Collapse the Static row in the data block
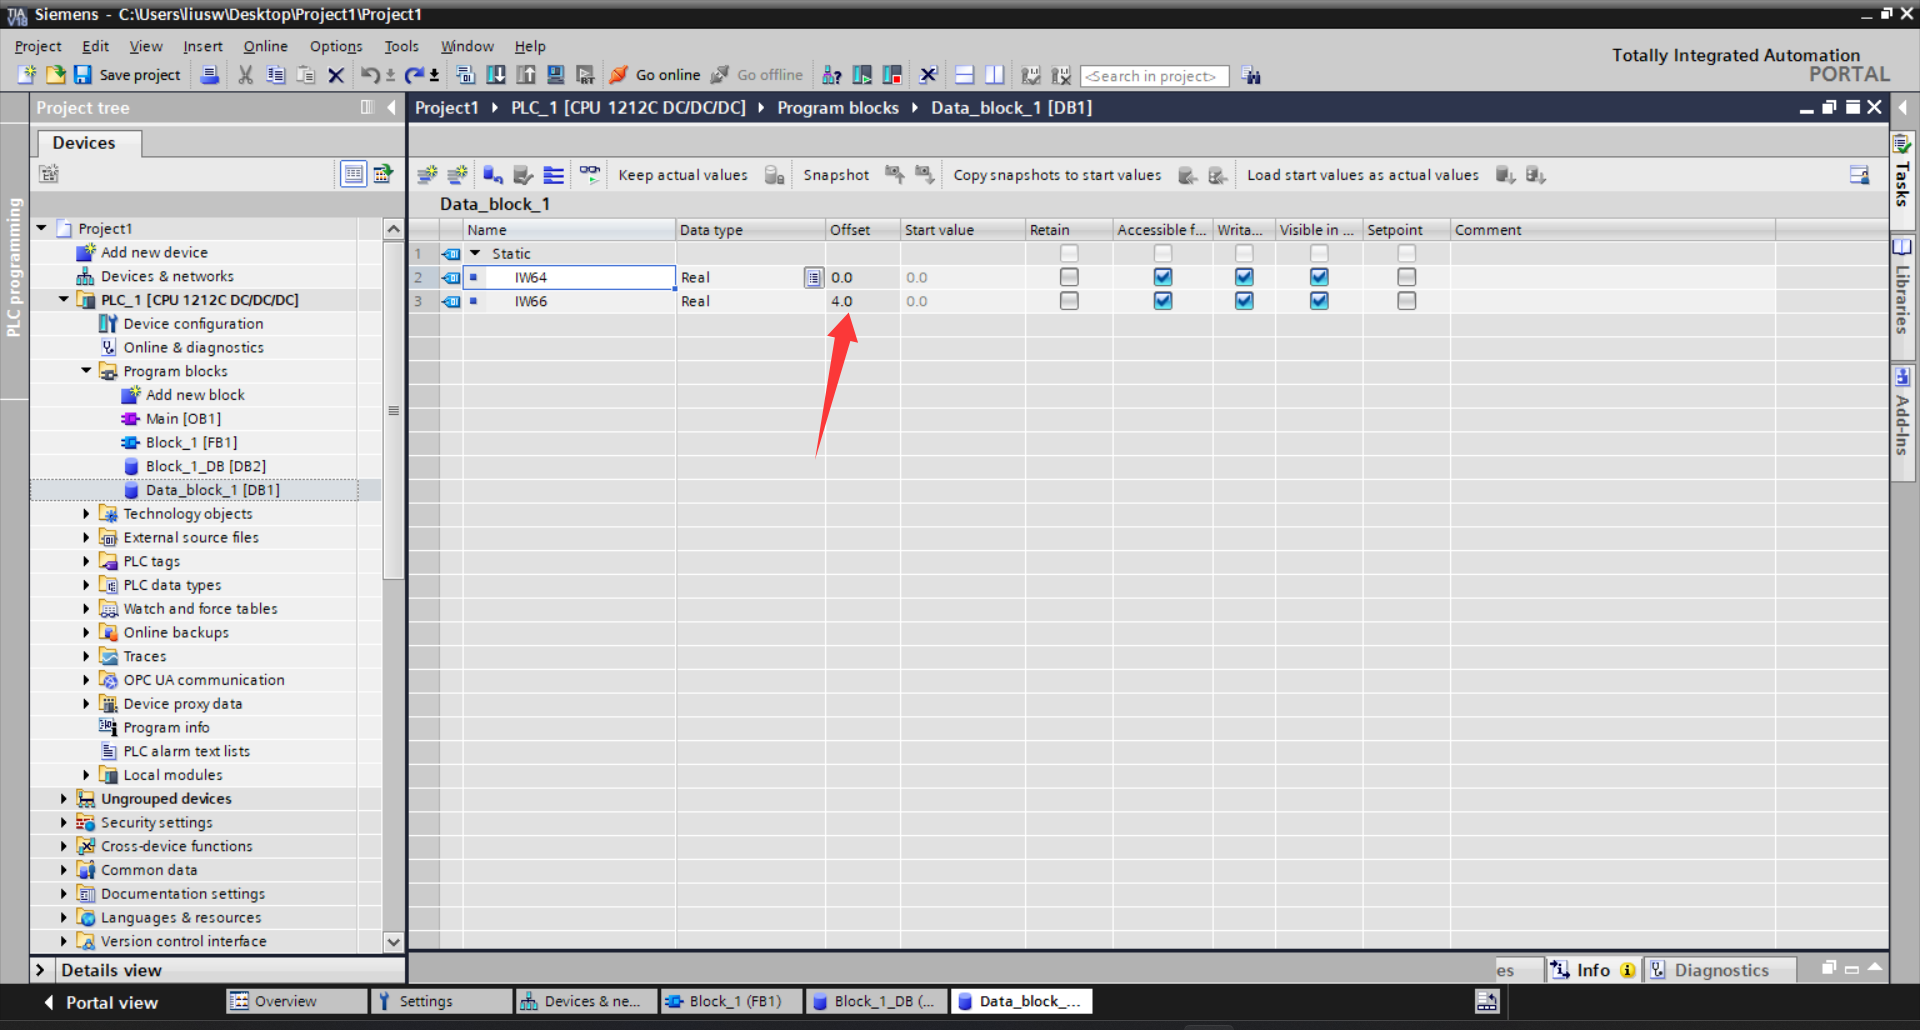This screenshot has width=1920, height=1030. coord(476,253)
